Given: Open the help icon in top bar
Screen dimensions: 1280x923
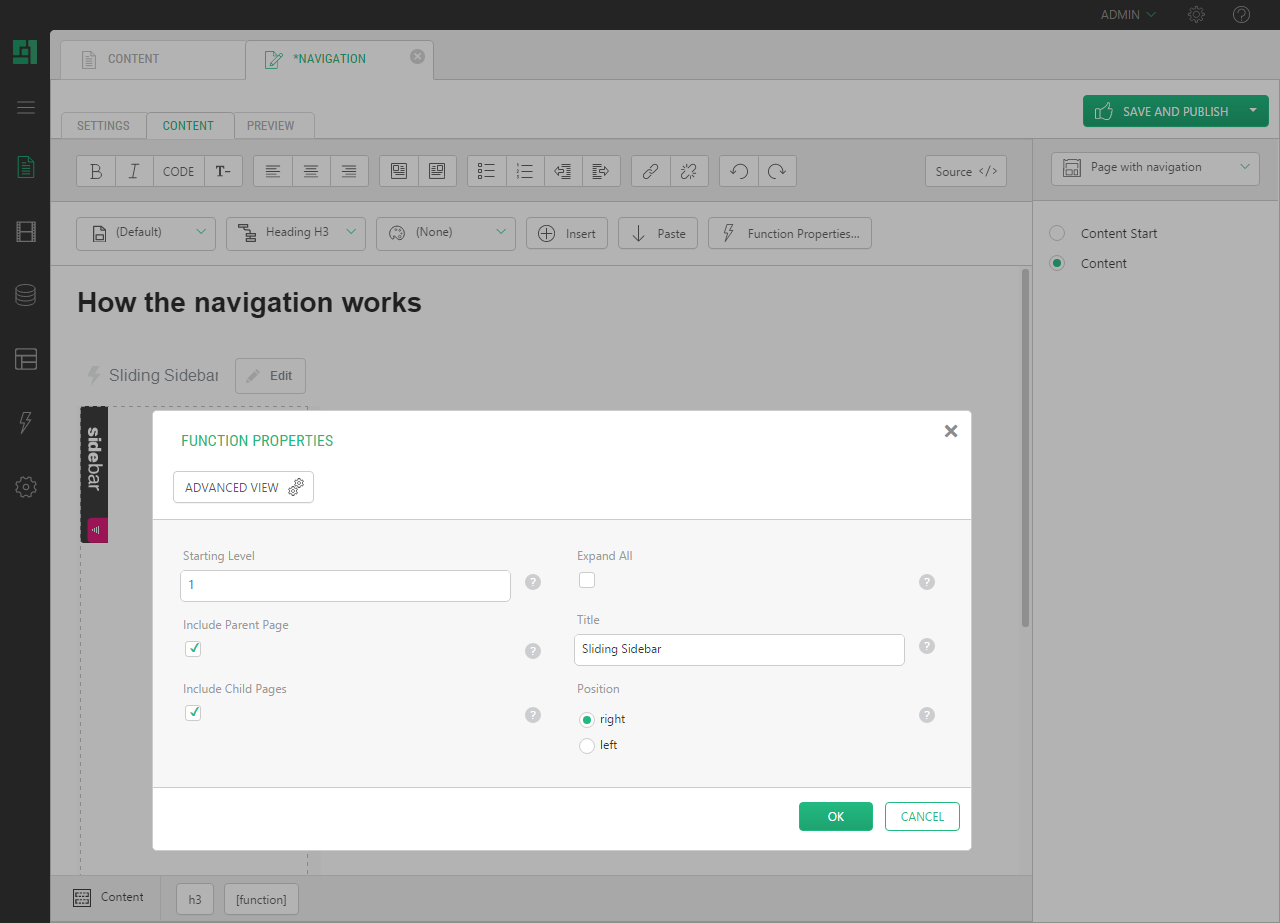Looking at the screenshot, I should pos(1241,15).
